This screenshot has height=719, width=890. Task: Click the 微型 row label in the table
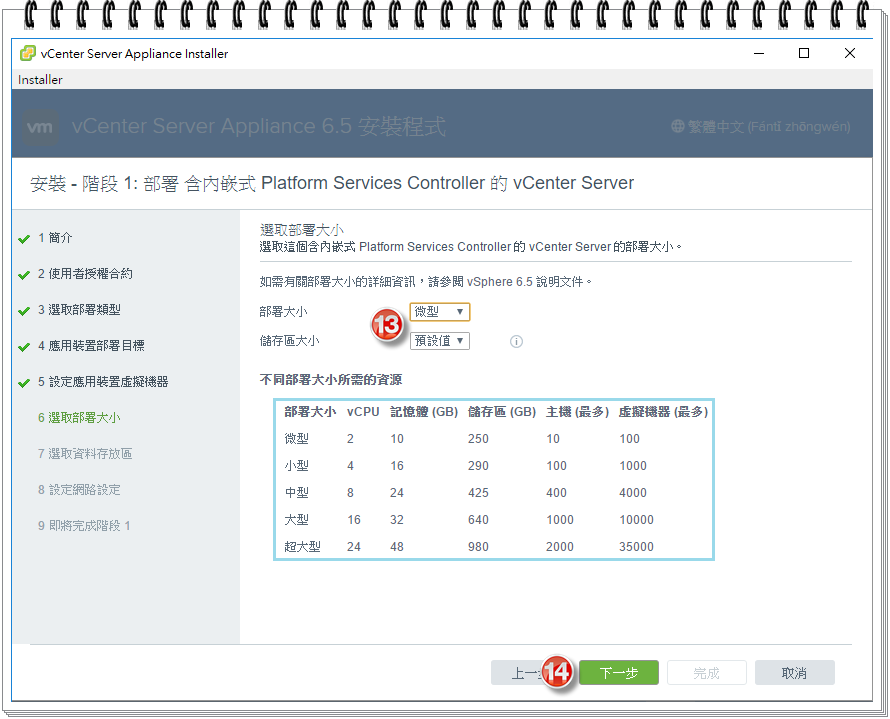coord(296,439)
